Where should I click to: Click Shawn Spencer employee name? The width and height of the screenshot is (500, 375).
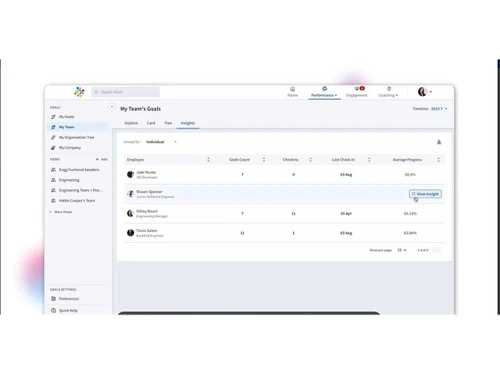click(x=149, y=192)
